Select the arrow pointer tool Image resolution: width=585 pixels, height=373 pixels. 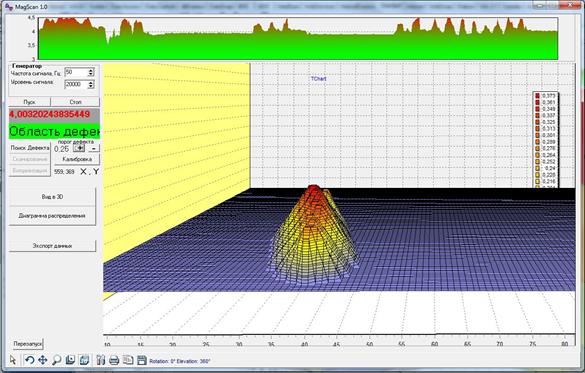13,360
